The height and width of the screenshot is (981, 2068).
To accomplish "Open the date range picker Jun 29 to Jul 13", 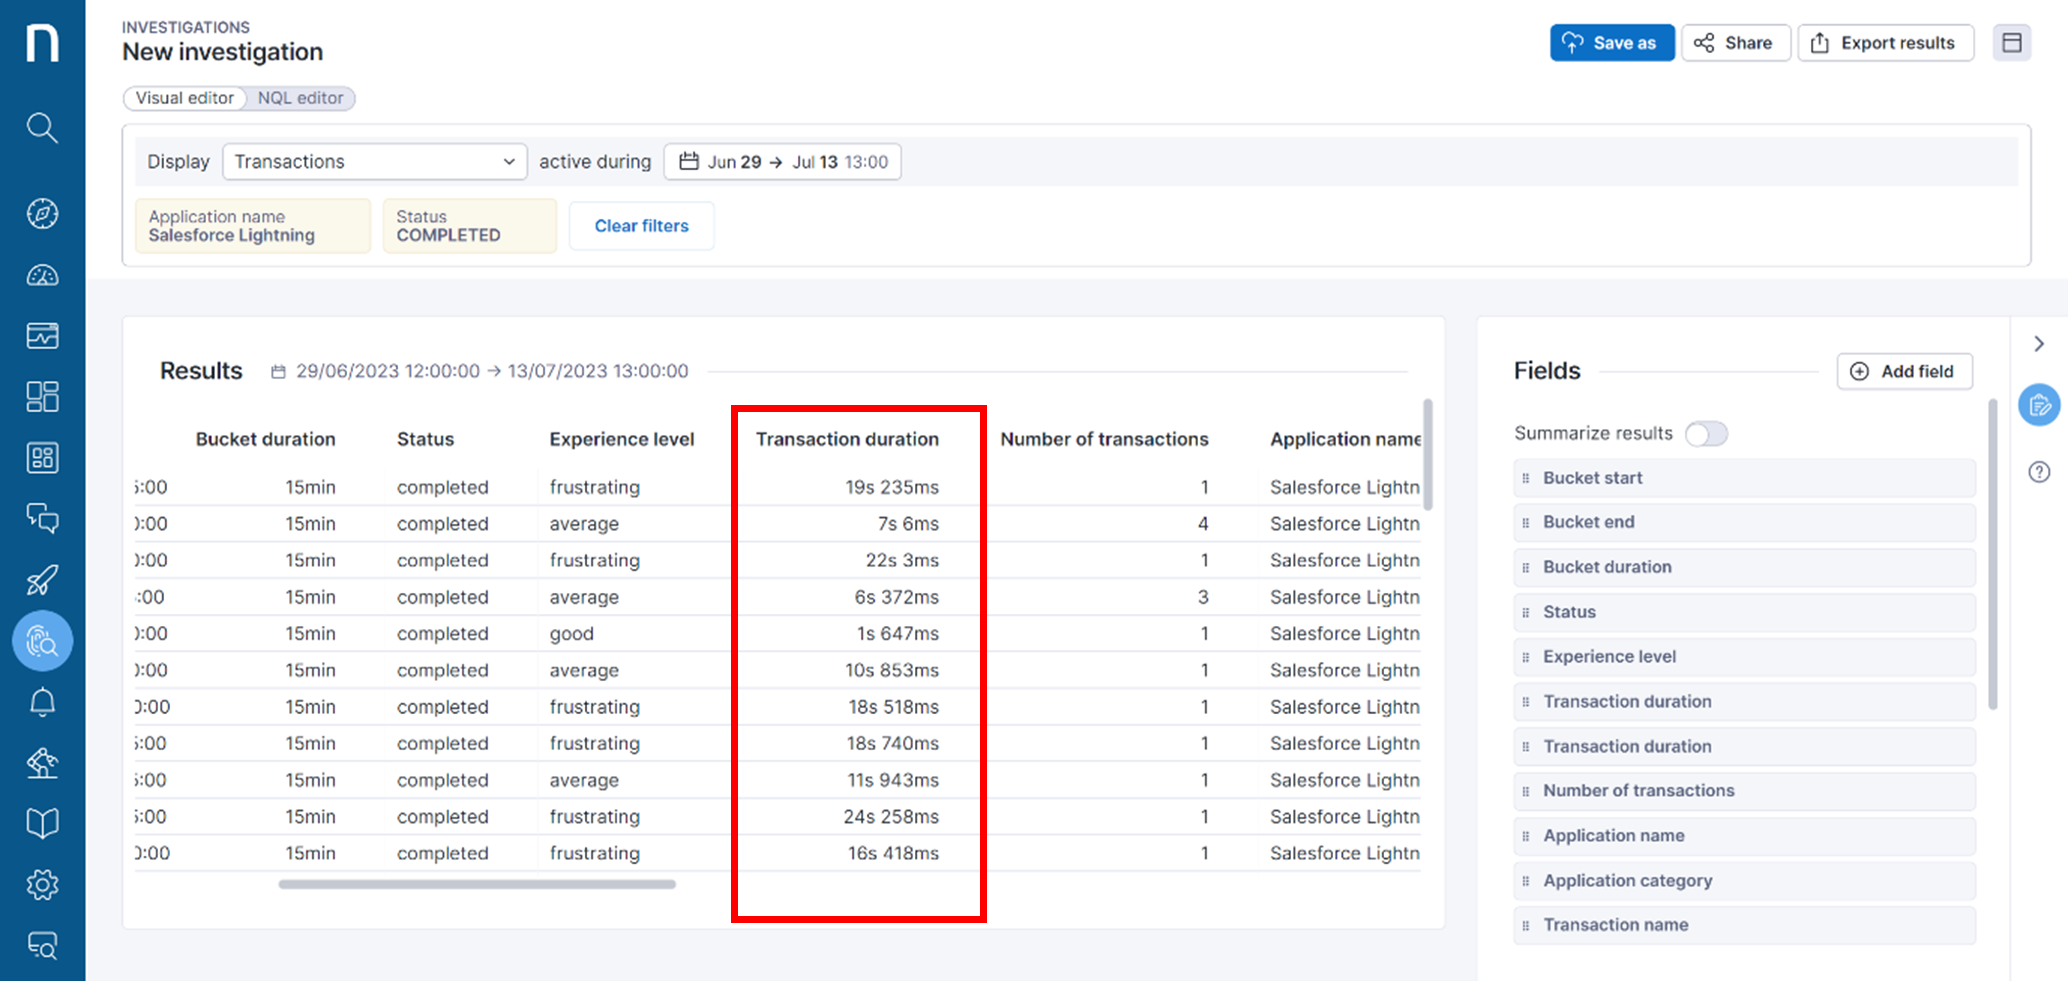I will (782, 161).
